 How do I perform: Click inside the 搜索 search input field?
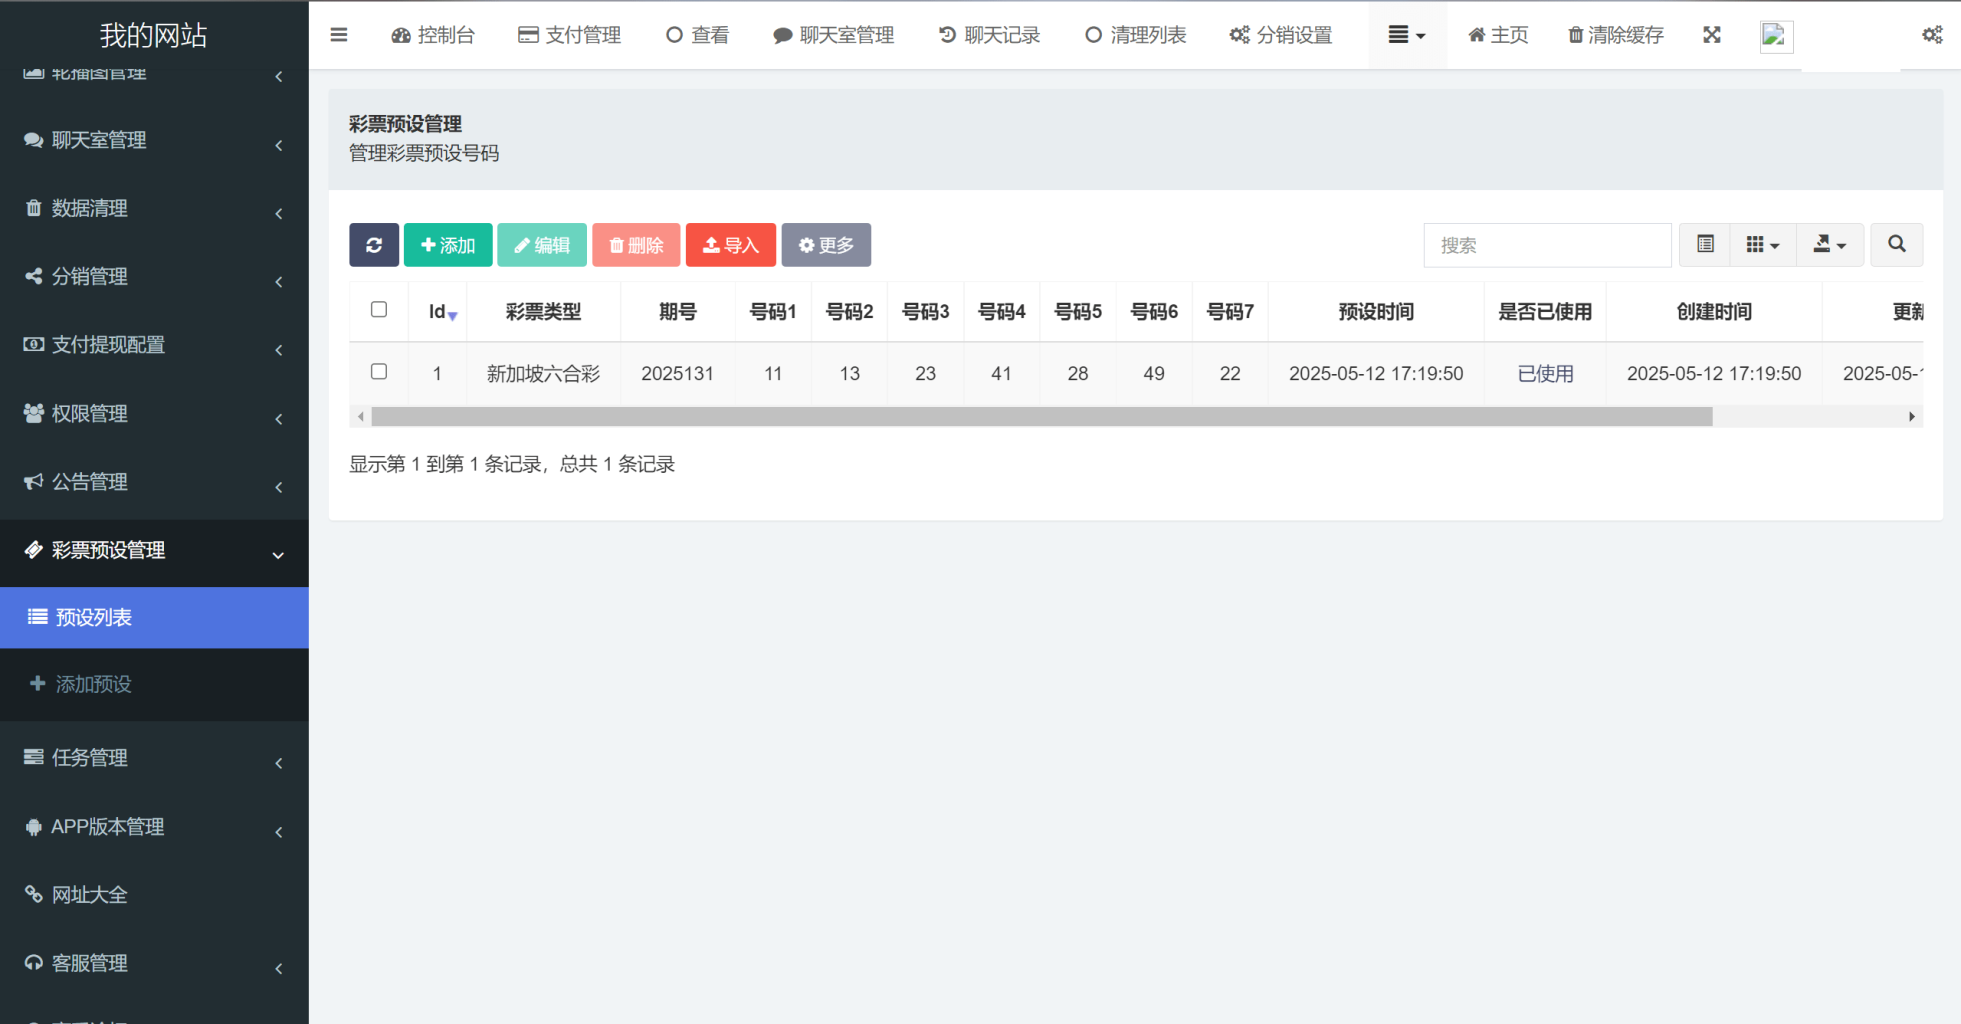click(x=1547, y=244)
